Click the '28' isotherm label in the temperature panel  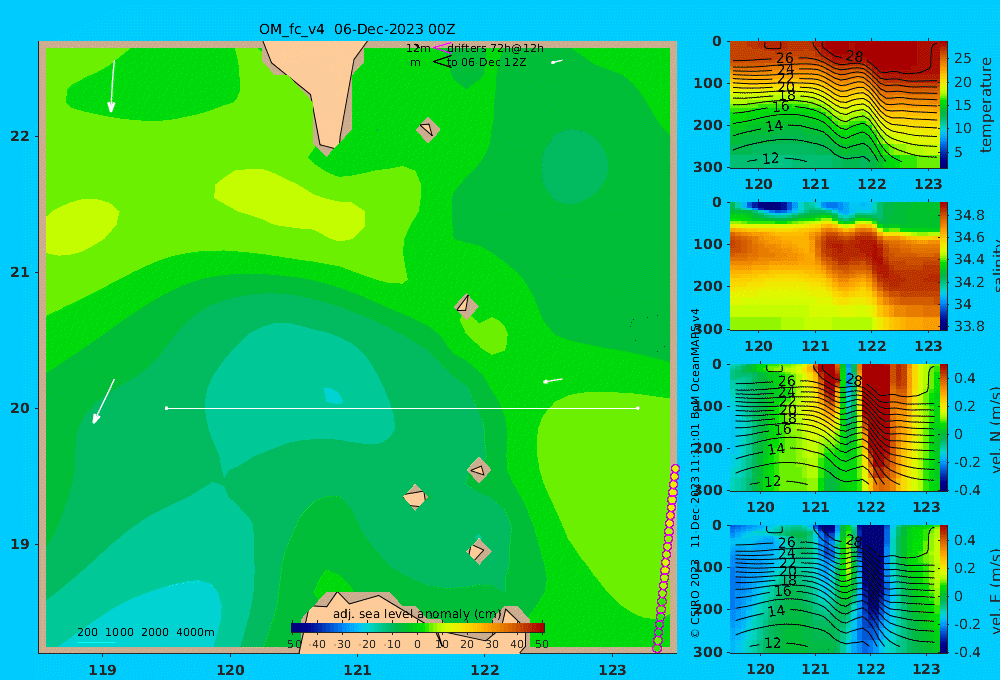[855, 57]
